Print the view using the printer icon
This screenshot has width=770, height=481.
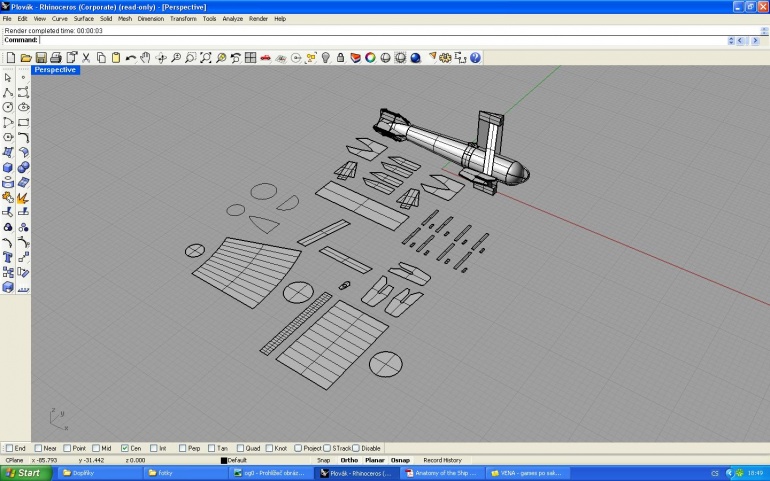56,58
